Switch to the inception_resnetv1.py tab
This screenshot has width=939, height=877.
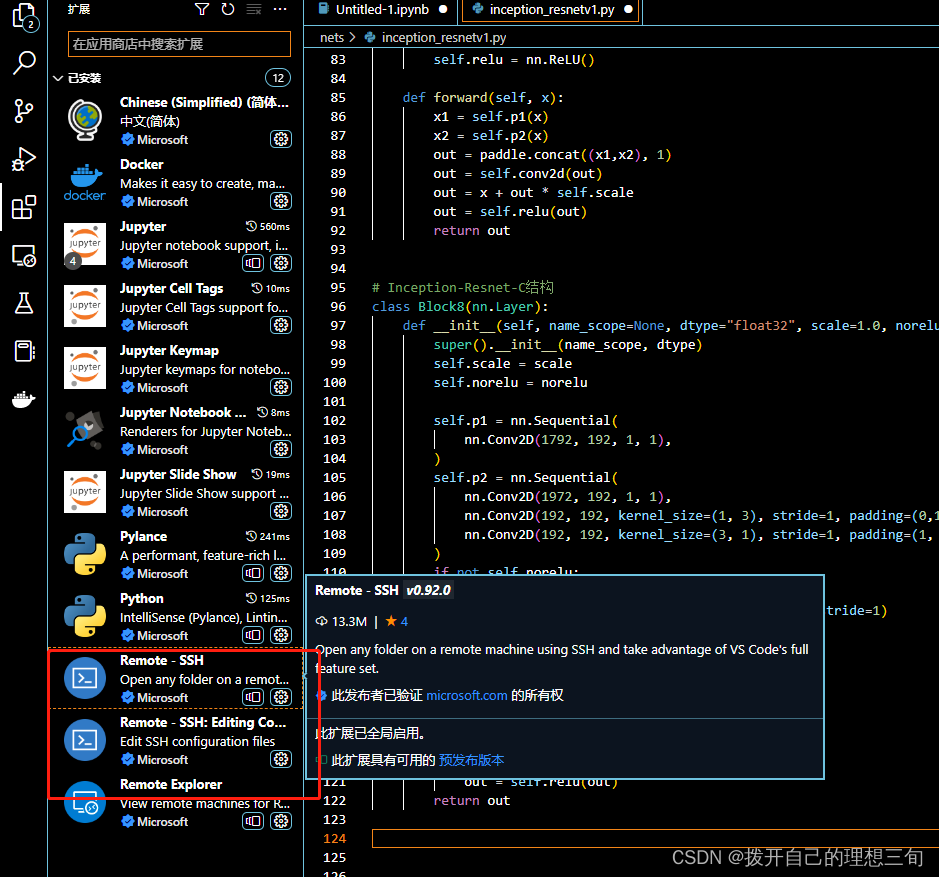tap(552, 10)
